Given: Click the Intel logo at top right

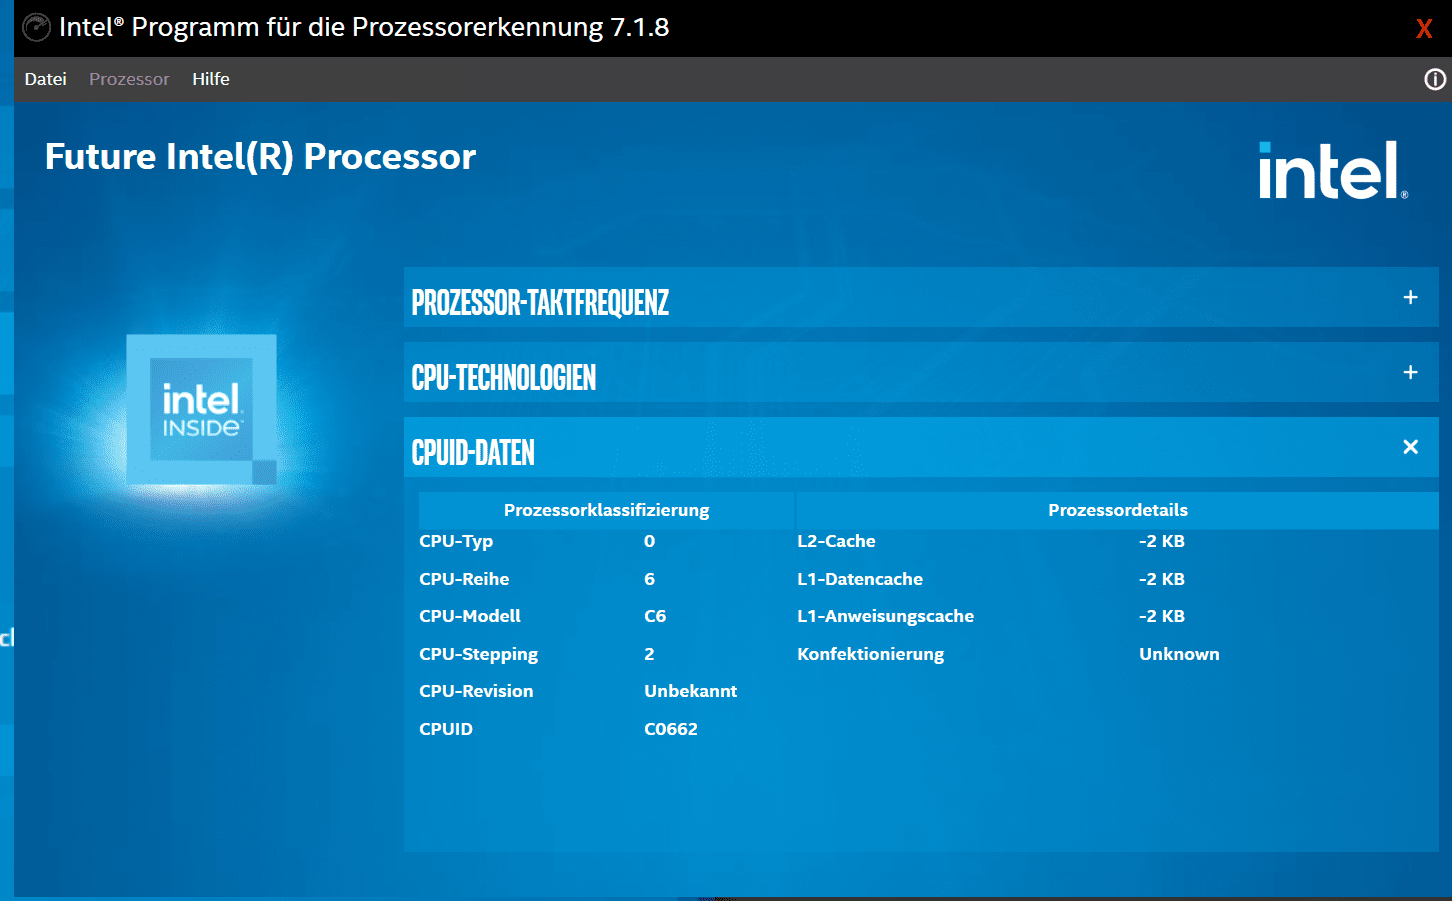Looking at the screenshot, I should [x=1333, y=170].
